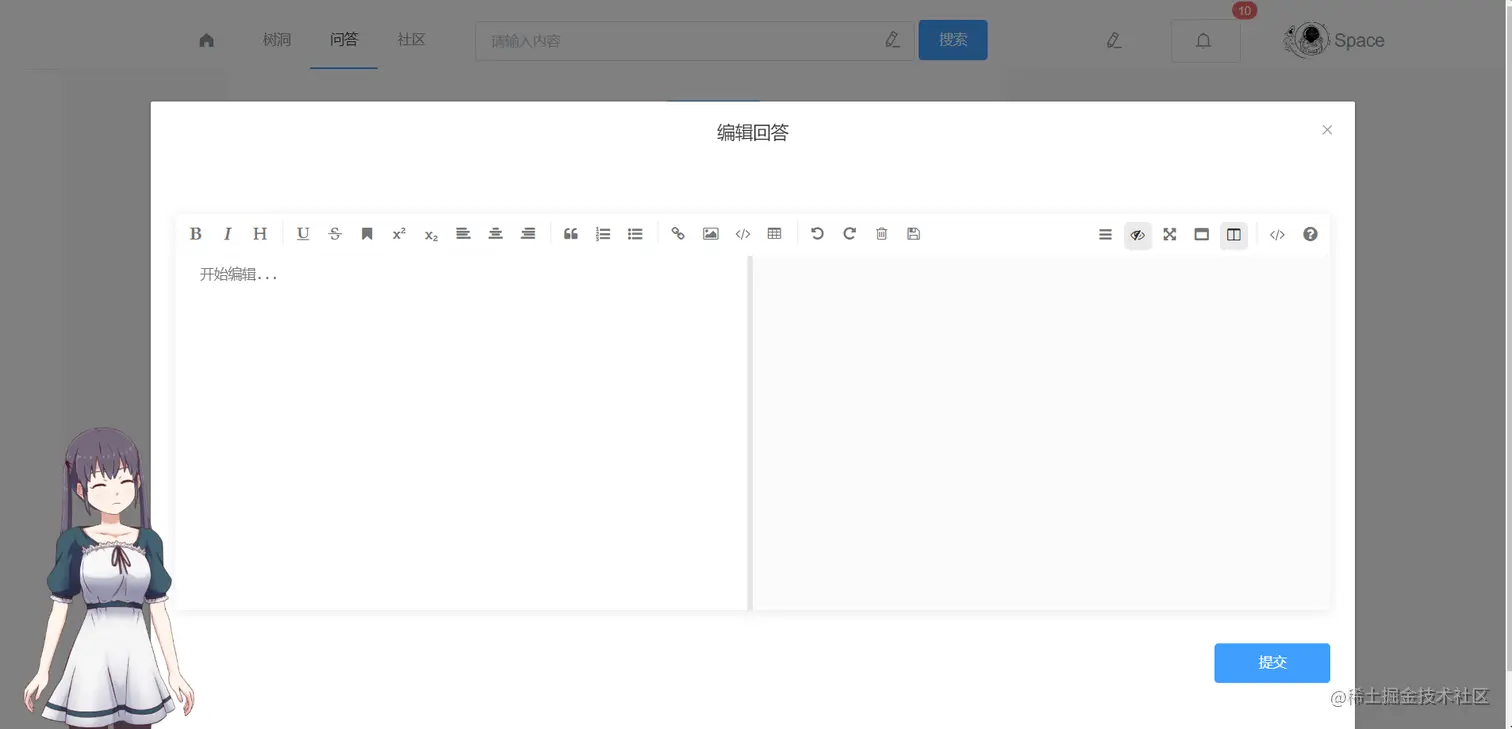The height and width of the screenshot is (729, 1512).
Task: Insert a hyperlink
Action: [678, 234]
